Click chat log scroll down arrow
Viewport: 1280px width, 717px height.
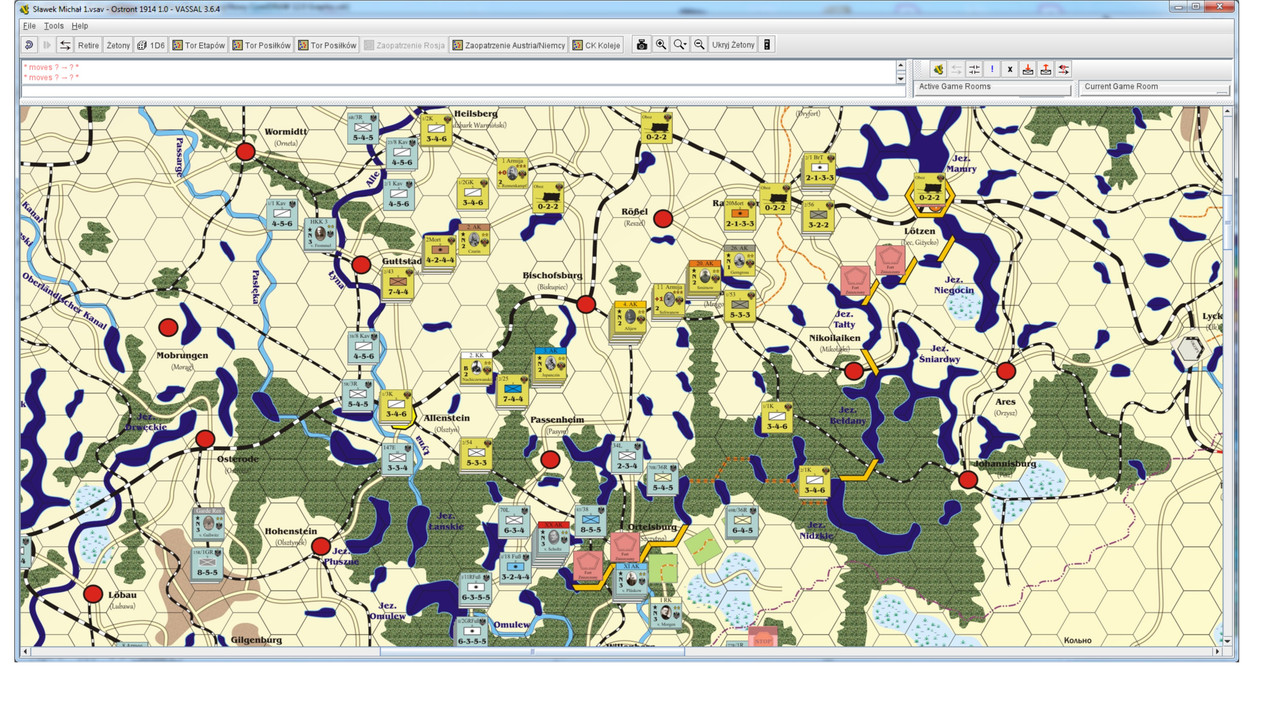tap(900, 78)
